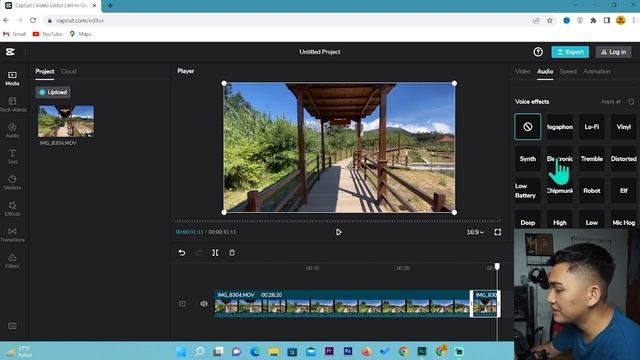Apply the Tremble voice effect
Viewport: 640px width, 360px height.
click(591, 158)
